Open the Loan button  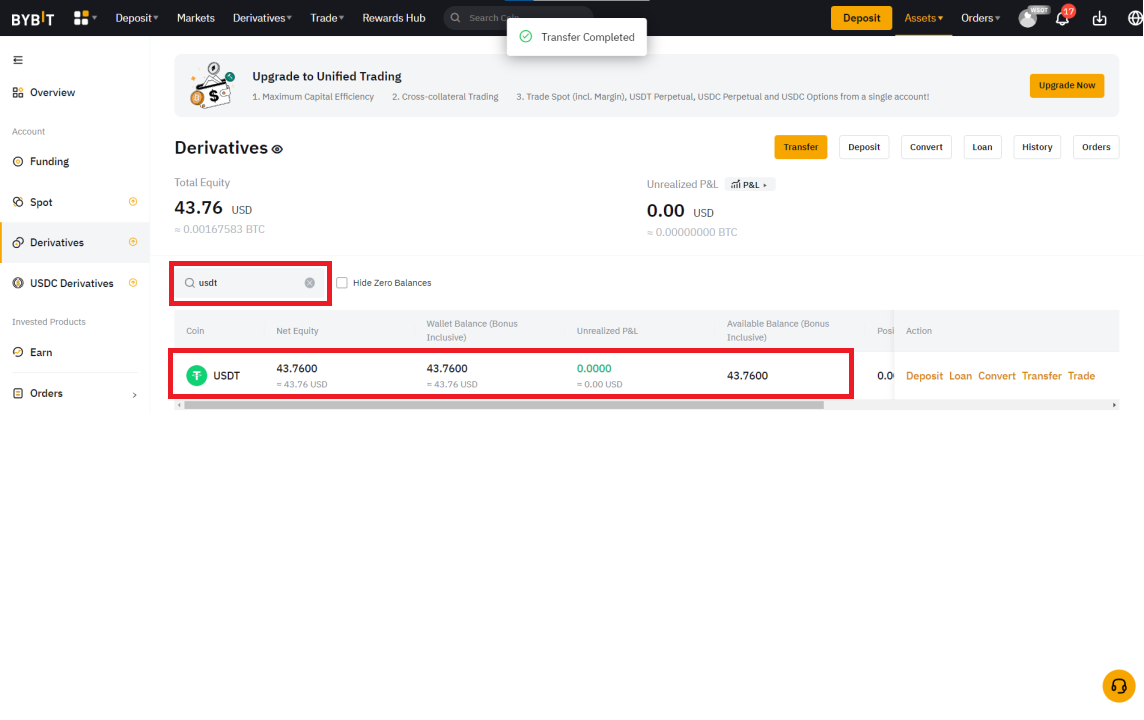coord(982,147)
